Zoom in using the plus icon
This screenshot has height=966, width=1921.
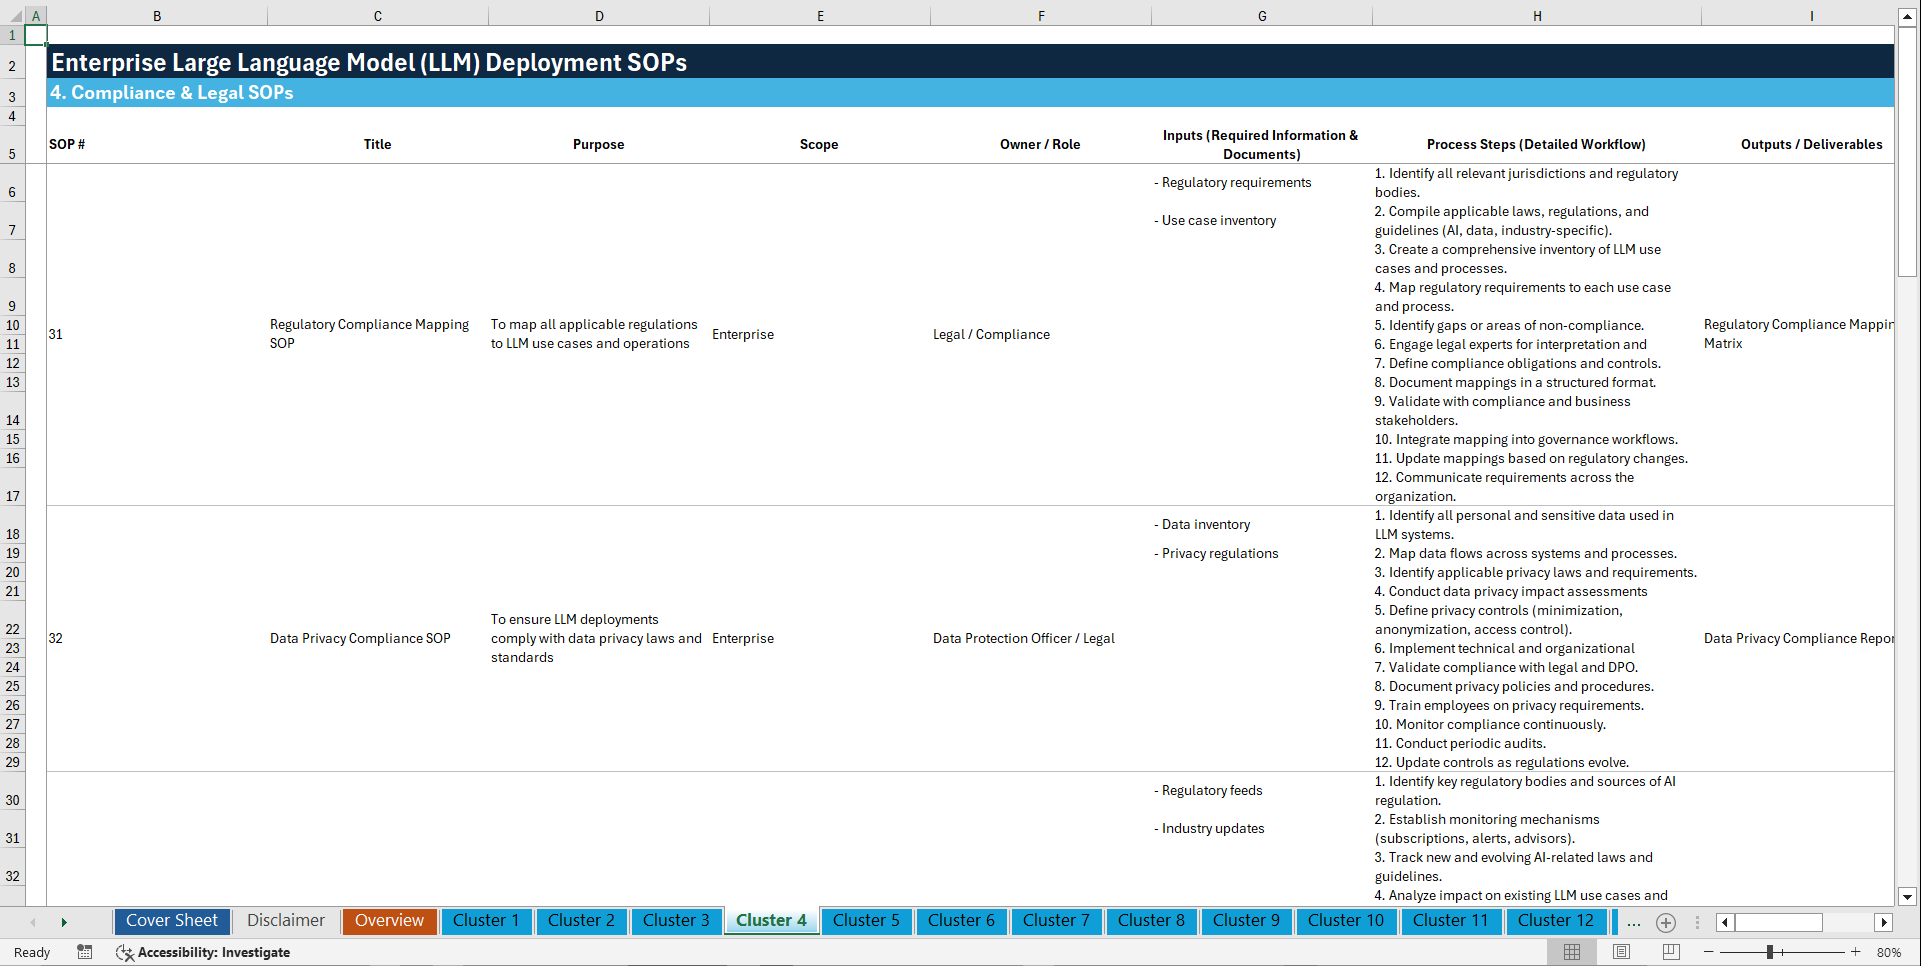(x=1856, y=952)
